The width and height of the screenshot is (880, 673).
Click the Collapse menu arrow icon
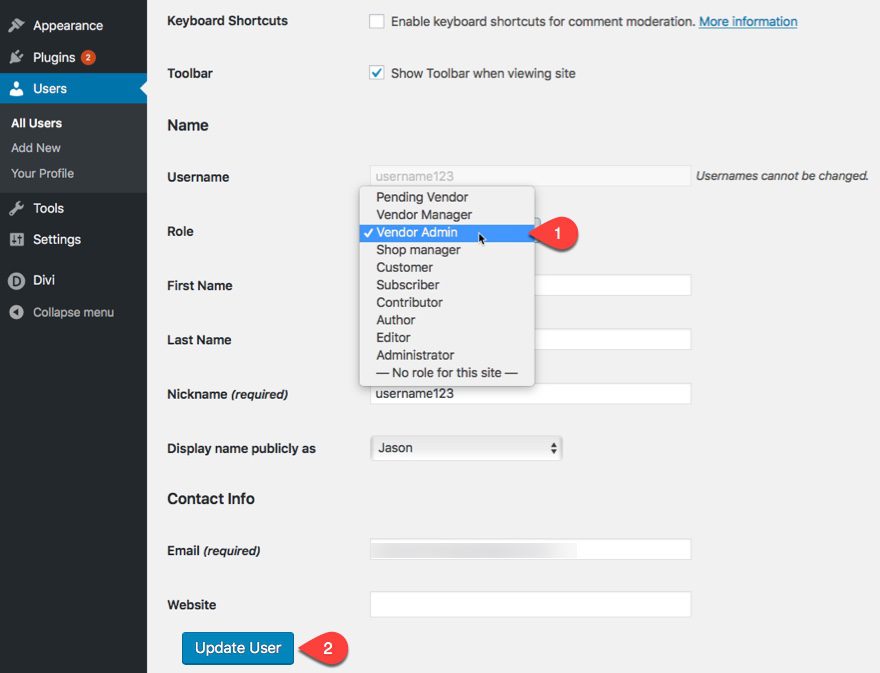17,312
